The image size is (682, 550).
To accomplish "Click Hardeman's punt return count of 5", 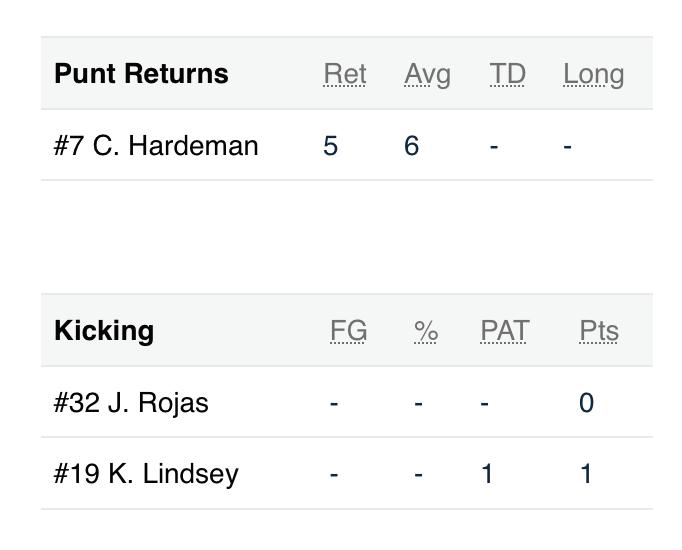I will [x=331, y=146].
